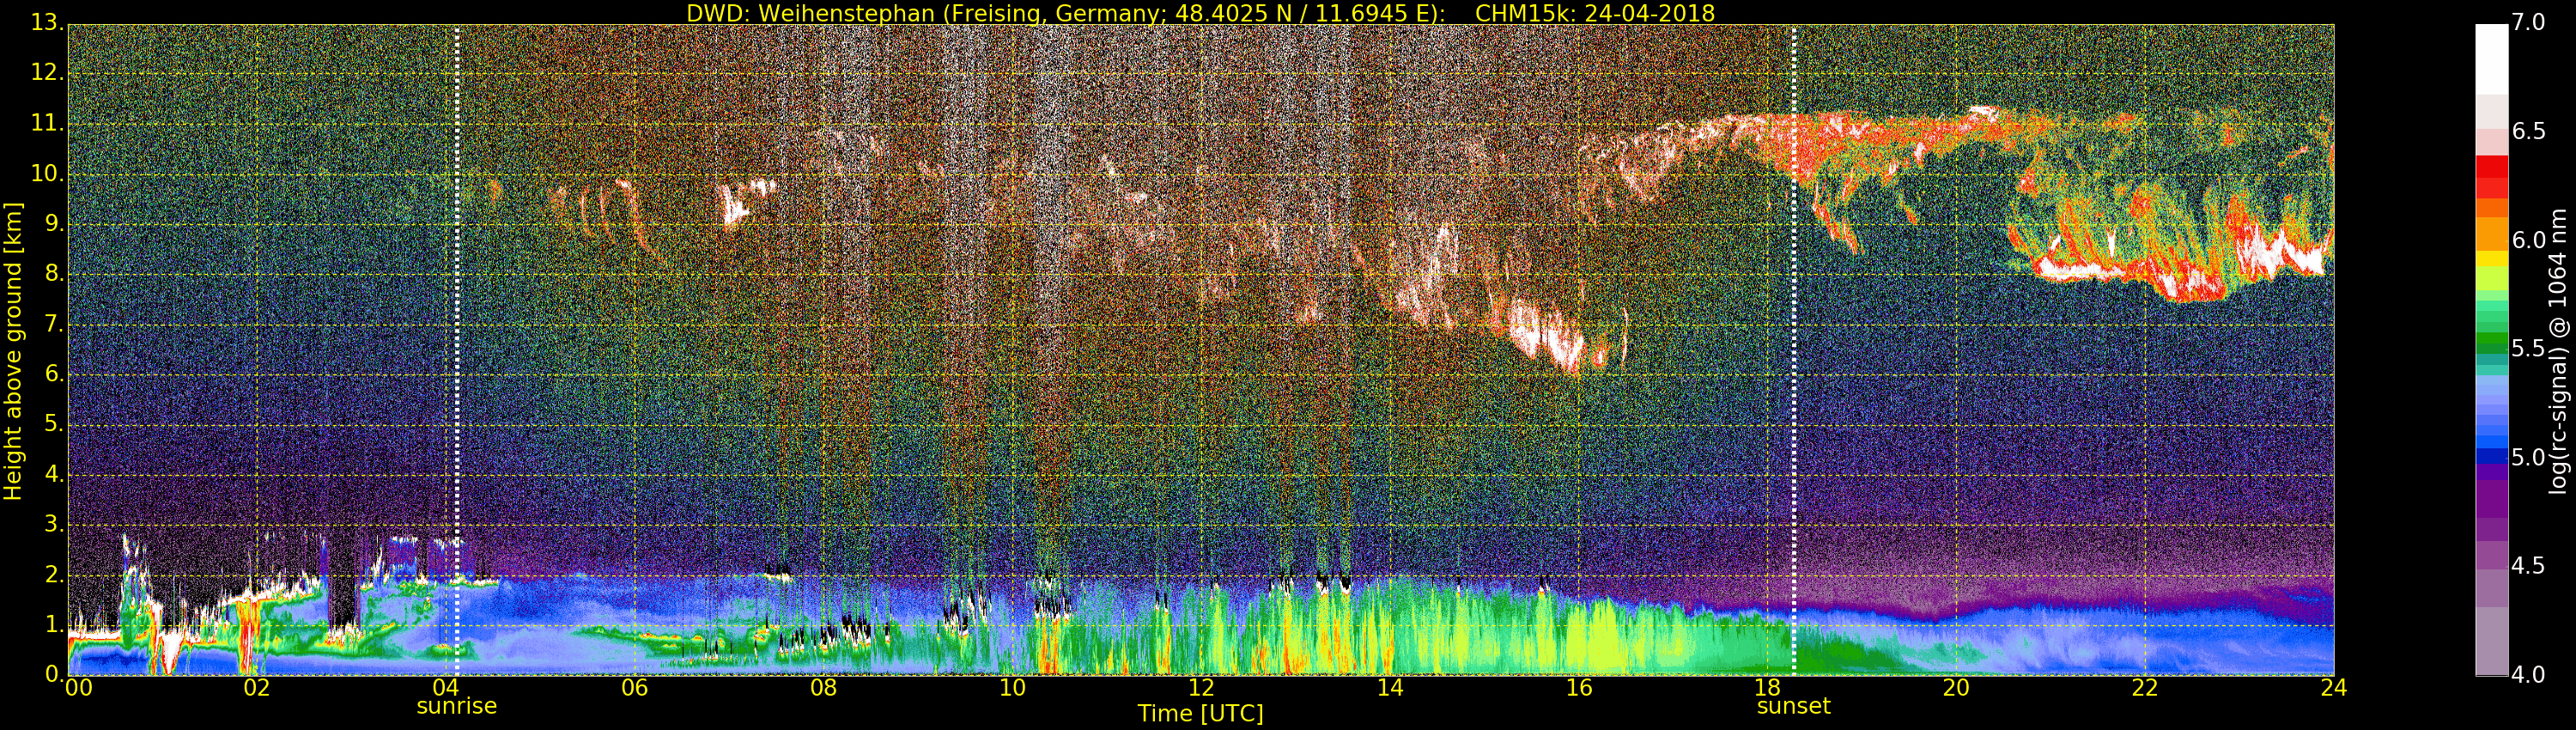Viewport: 2576px width, 730px height.
Task: Click the height tick label '13.'
Action: coord(46,22)
